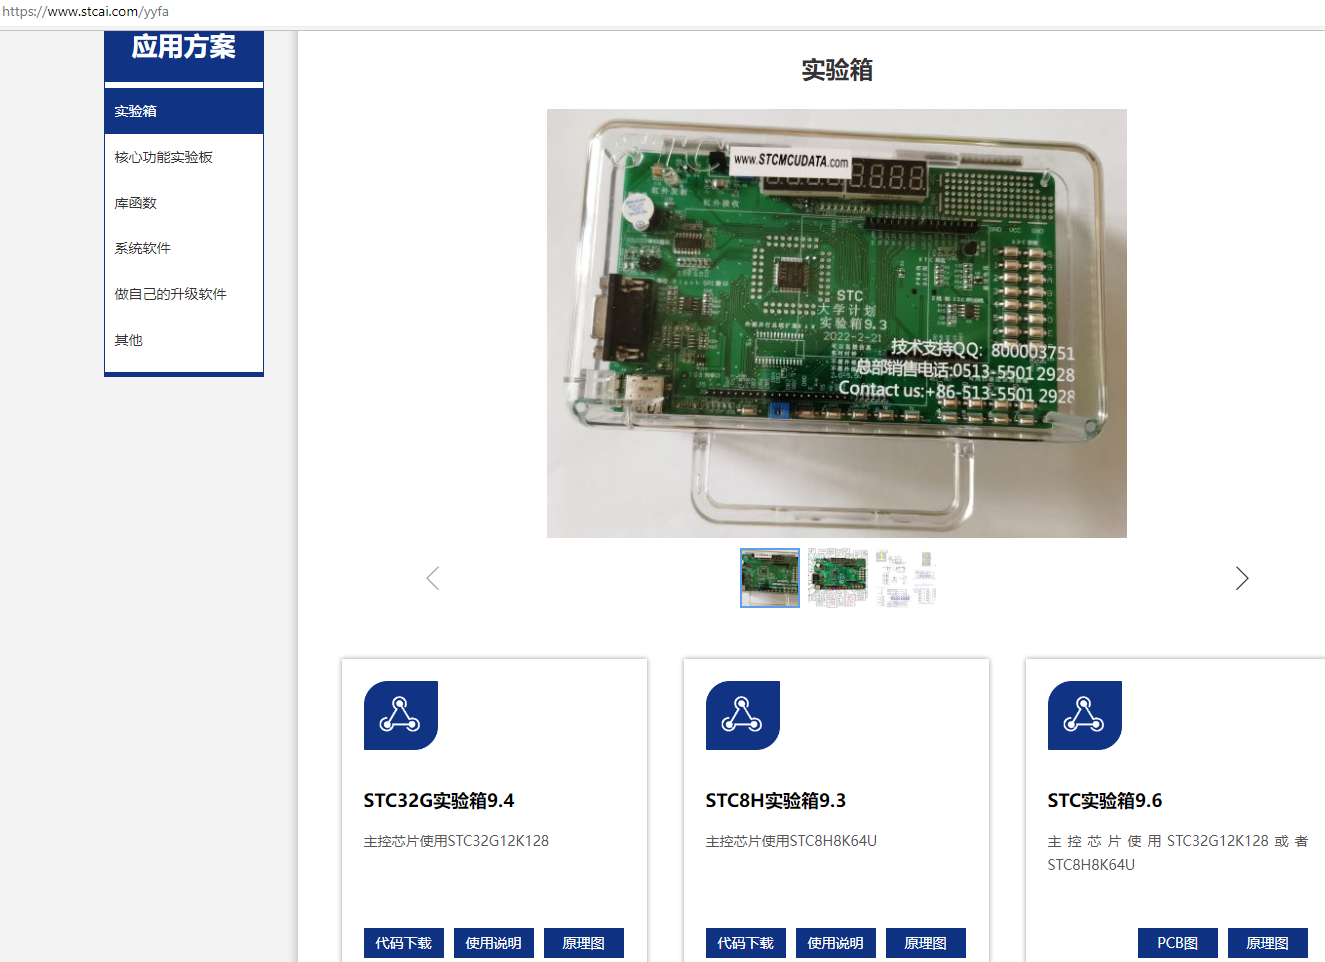The width and height of the screenshot is (1325, 962).
Task: Click the STC32G实验箱9.4 title
Action: (x=439, y=801)
